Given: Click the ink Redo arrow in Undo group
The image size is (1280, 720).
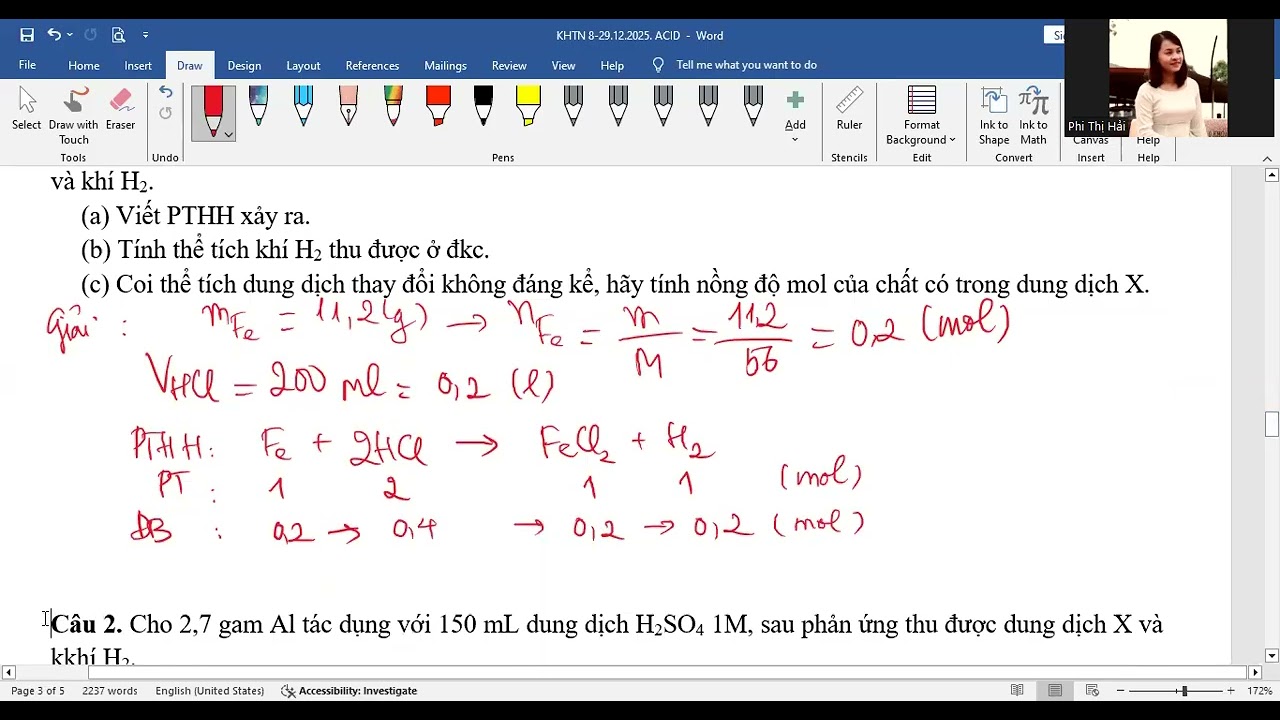Looking at the screenshot, I should 165,113.
